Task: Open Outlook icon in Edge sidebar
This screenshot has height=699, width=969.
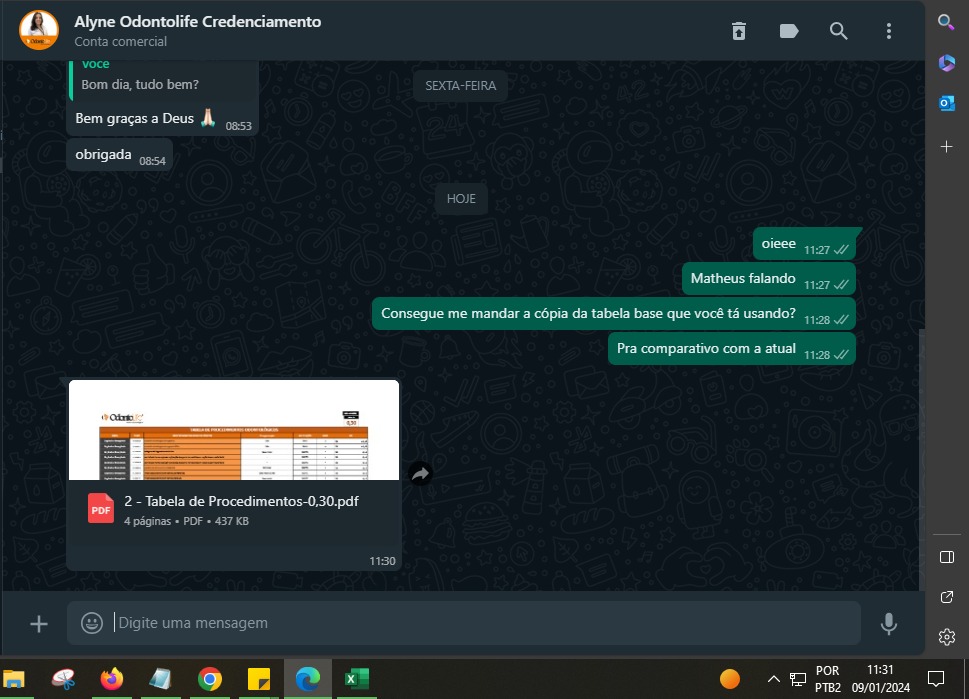Action: point(946,103)
